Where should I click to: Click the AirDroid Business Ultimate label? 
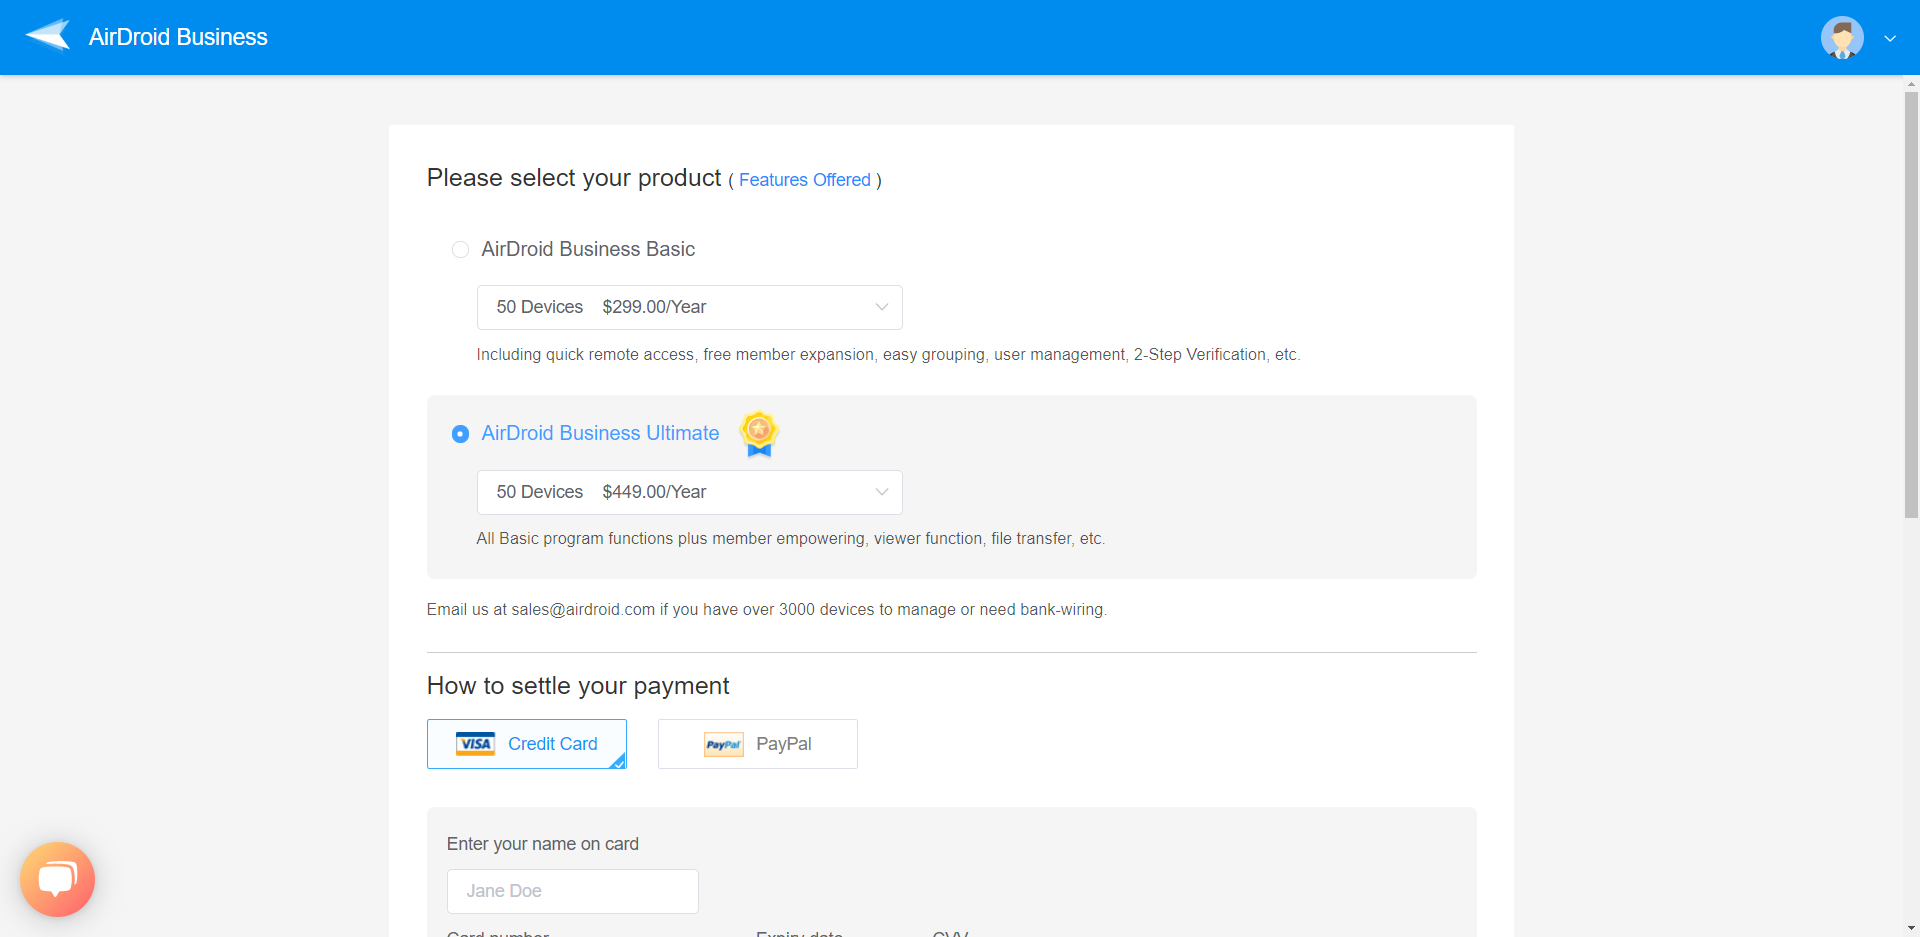click(x=600, y=433)
